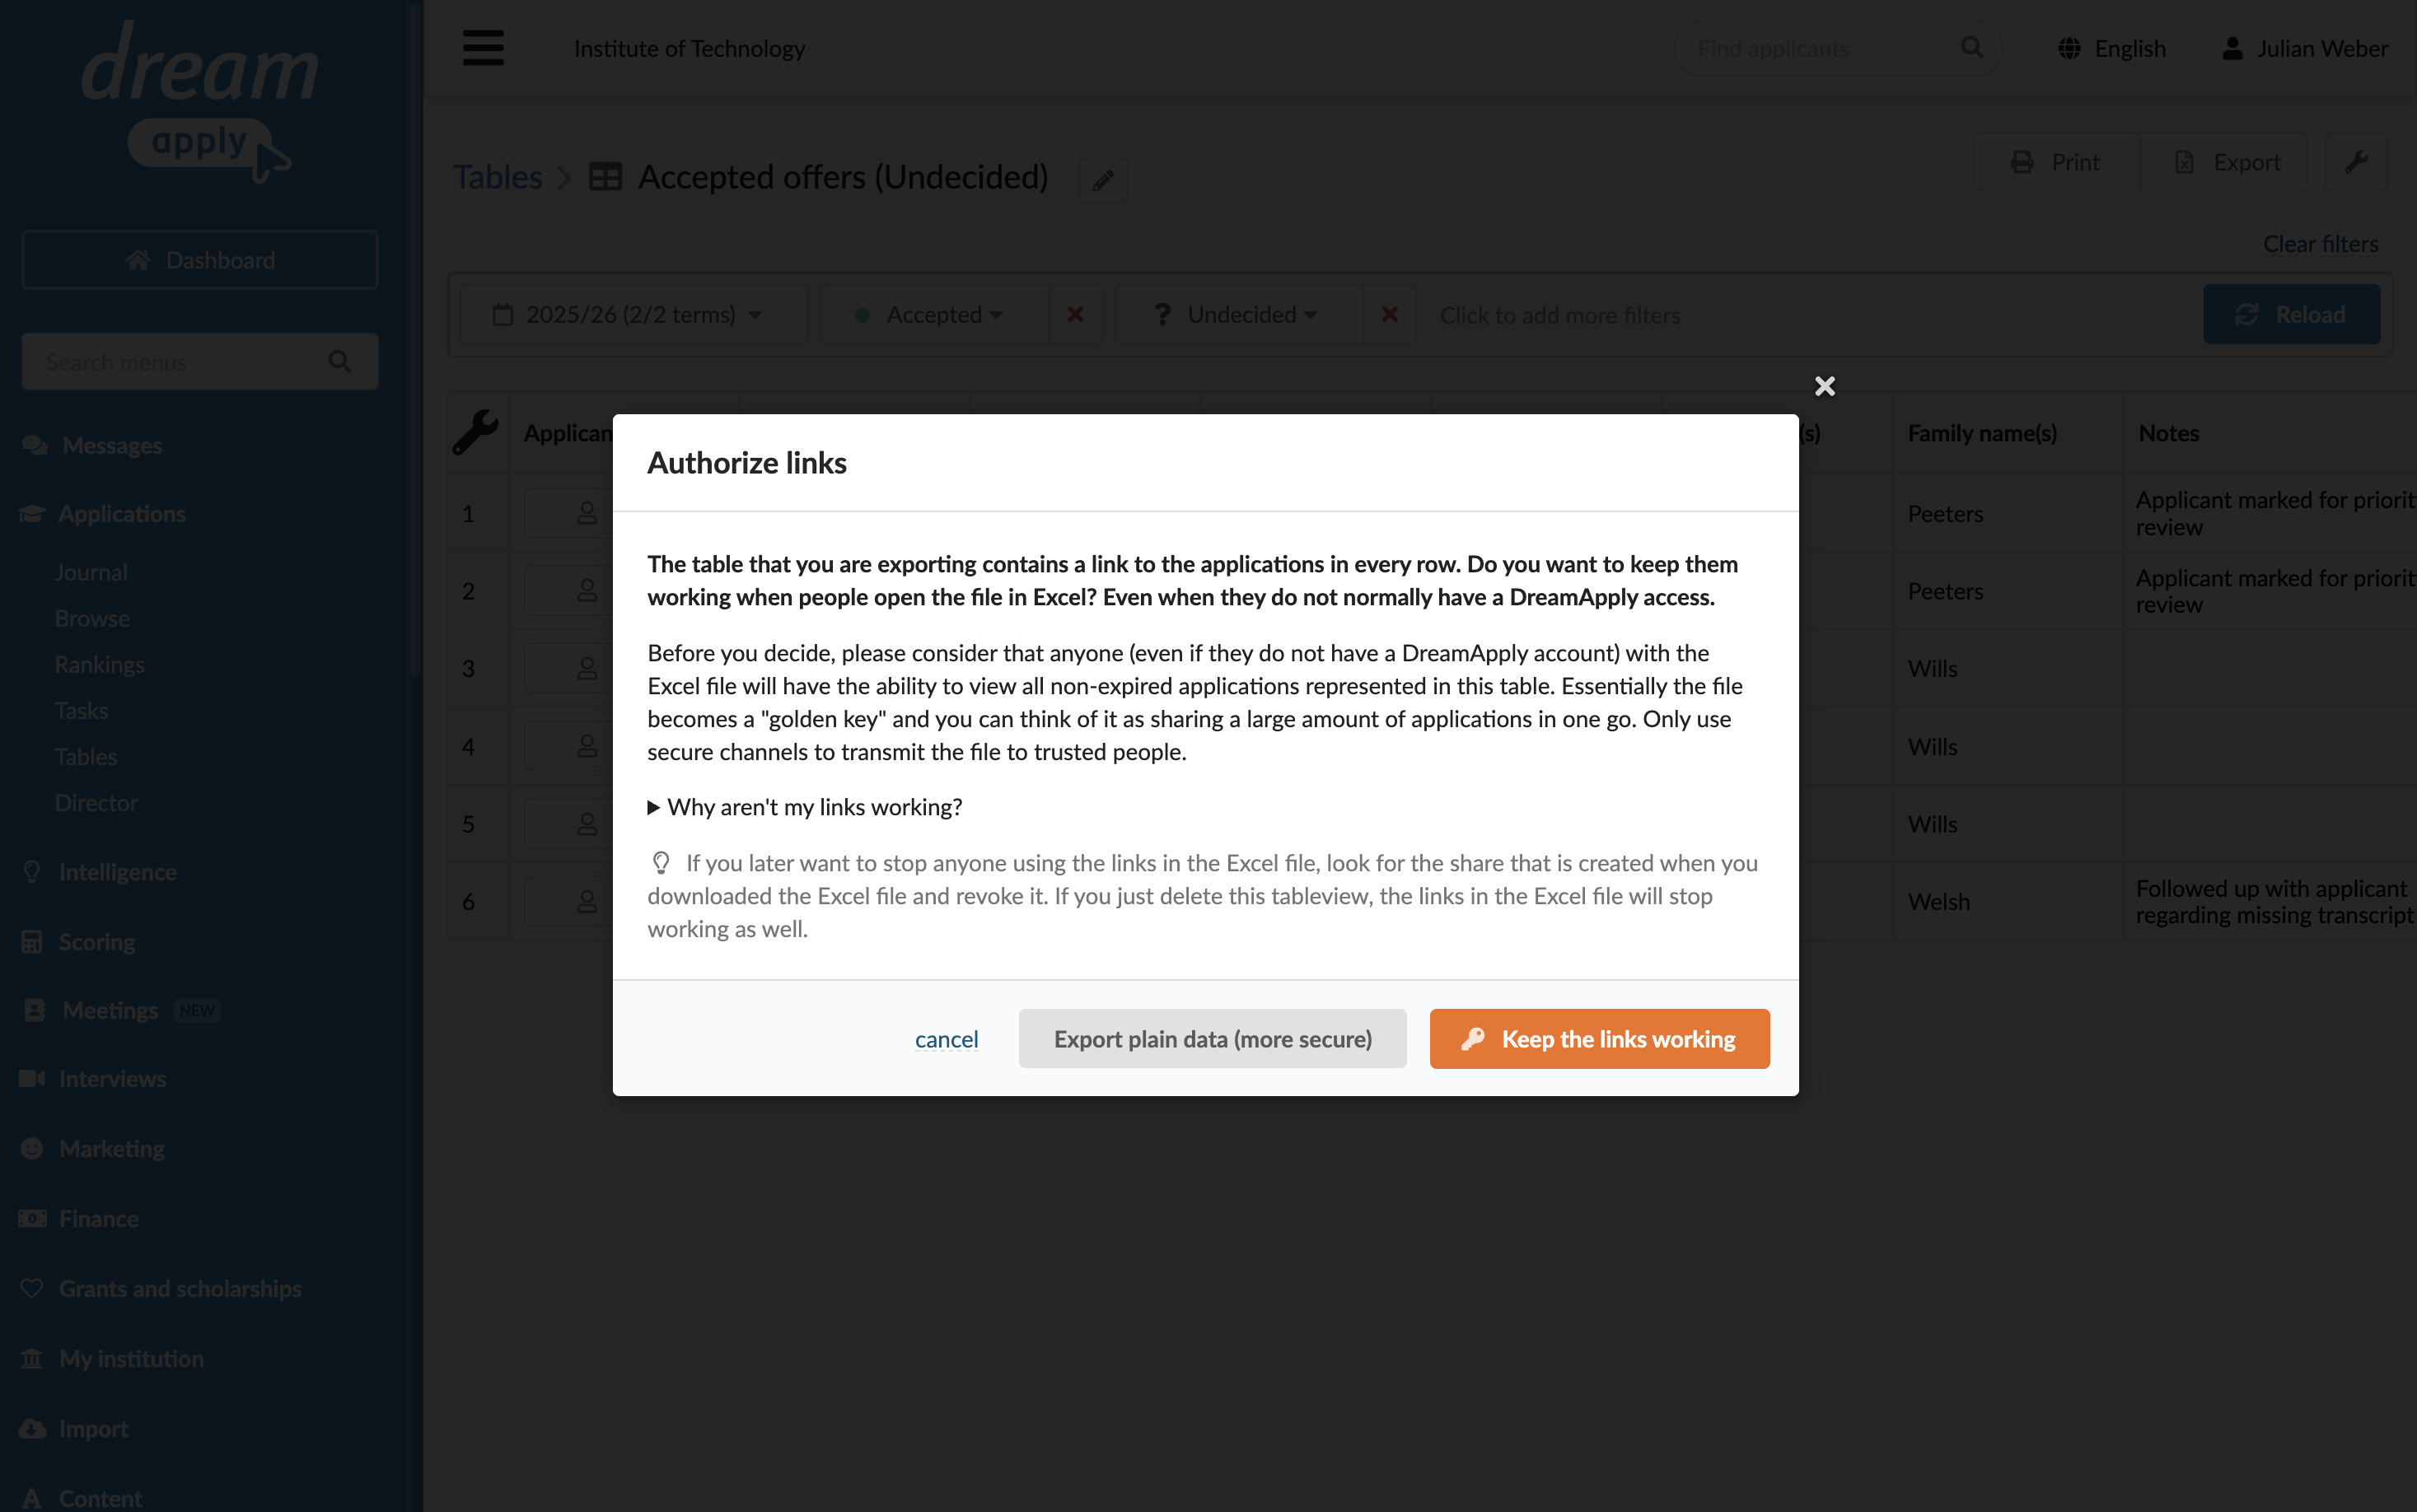Choose Export plain data (more secure)
Screen dimensions: 2417x1512
click(1212, 1039)
